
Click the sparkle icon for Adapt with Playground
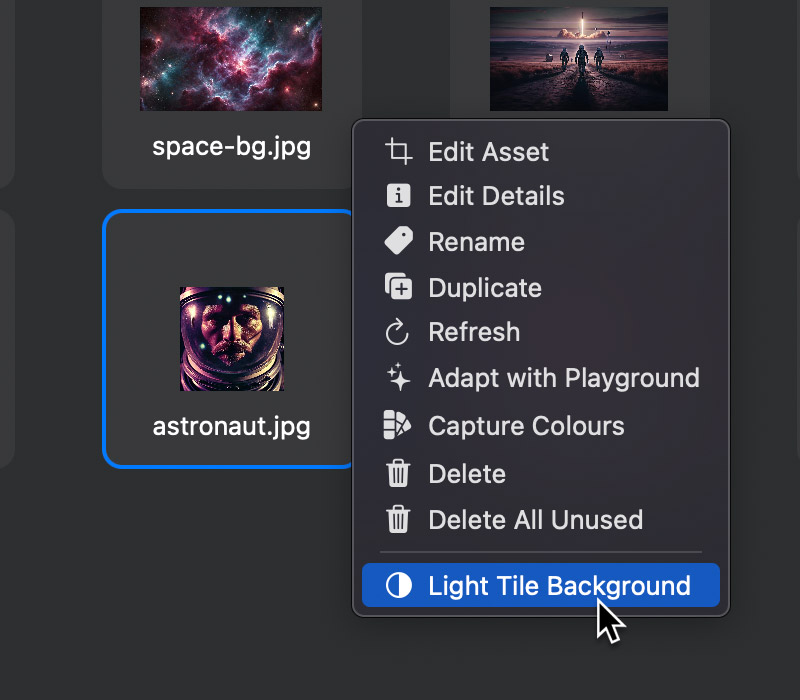tap(398, 378)
